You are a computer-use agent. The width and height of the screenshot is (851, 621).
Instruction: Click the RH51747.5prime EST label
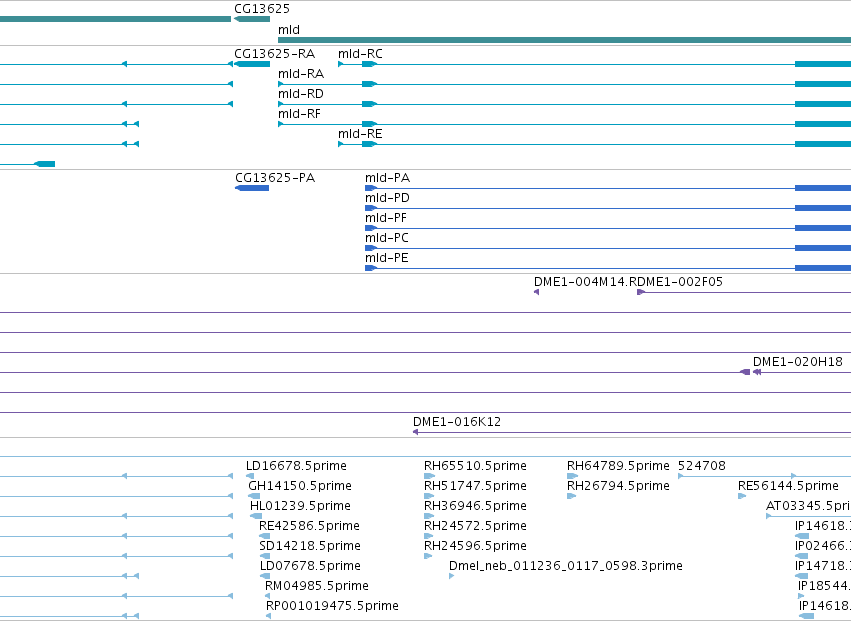coord(475,486)
